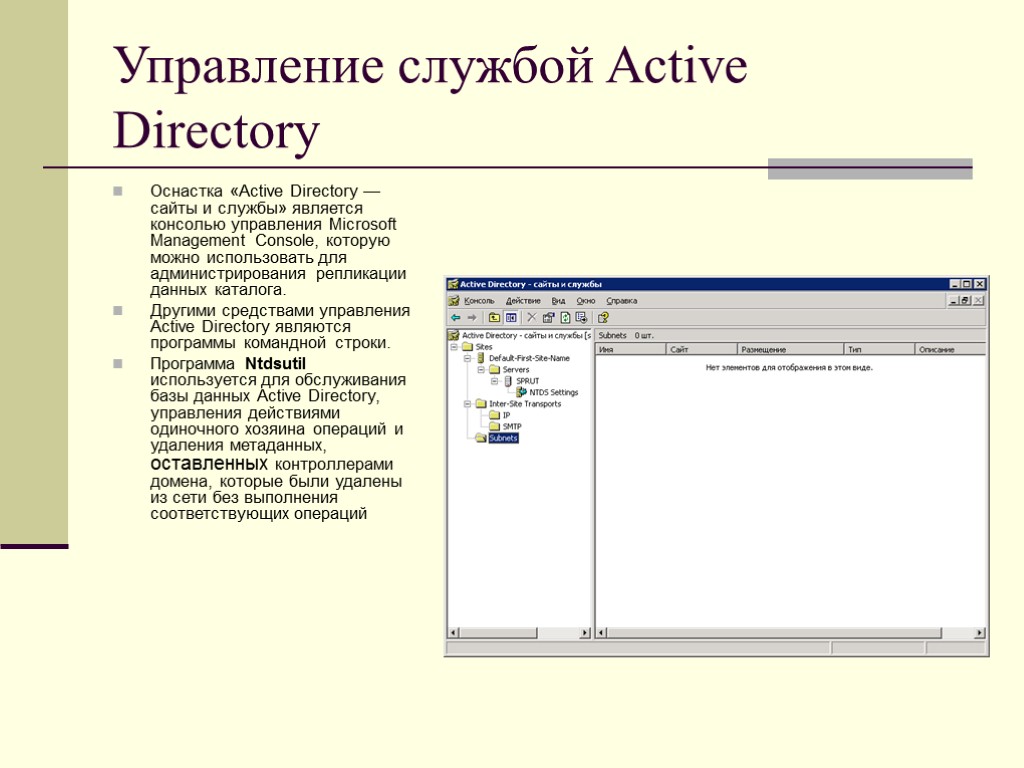
Task: Click the Export list toolbar icon
Action: [581, 317]
